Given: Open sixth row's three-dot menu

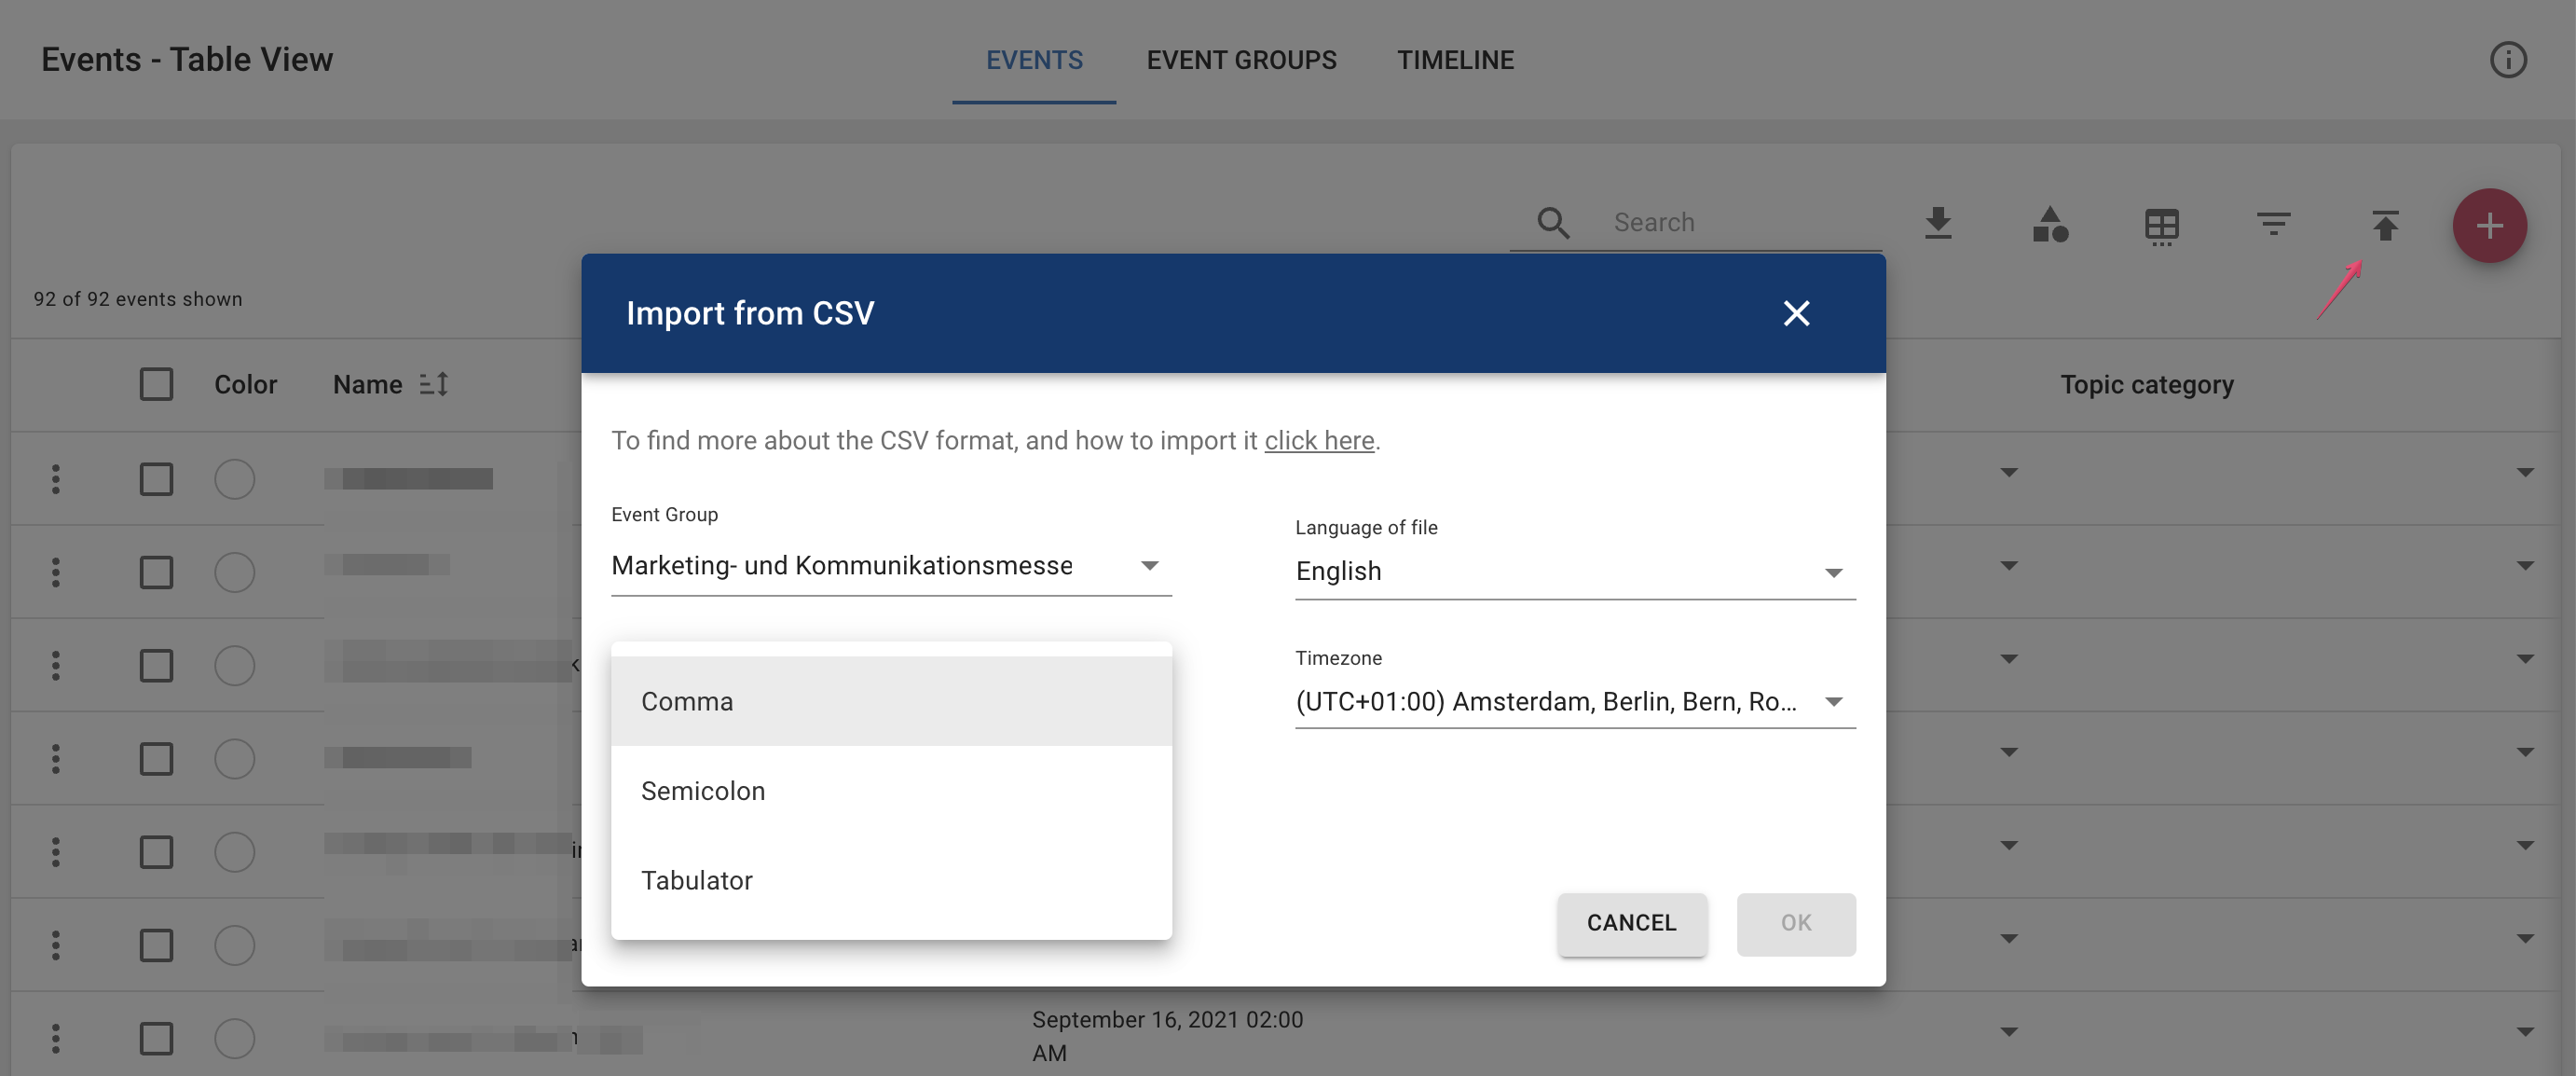Looking at the screenshot, I should pos(56,945).
